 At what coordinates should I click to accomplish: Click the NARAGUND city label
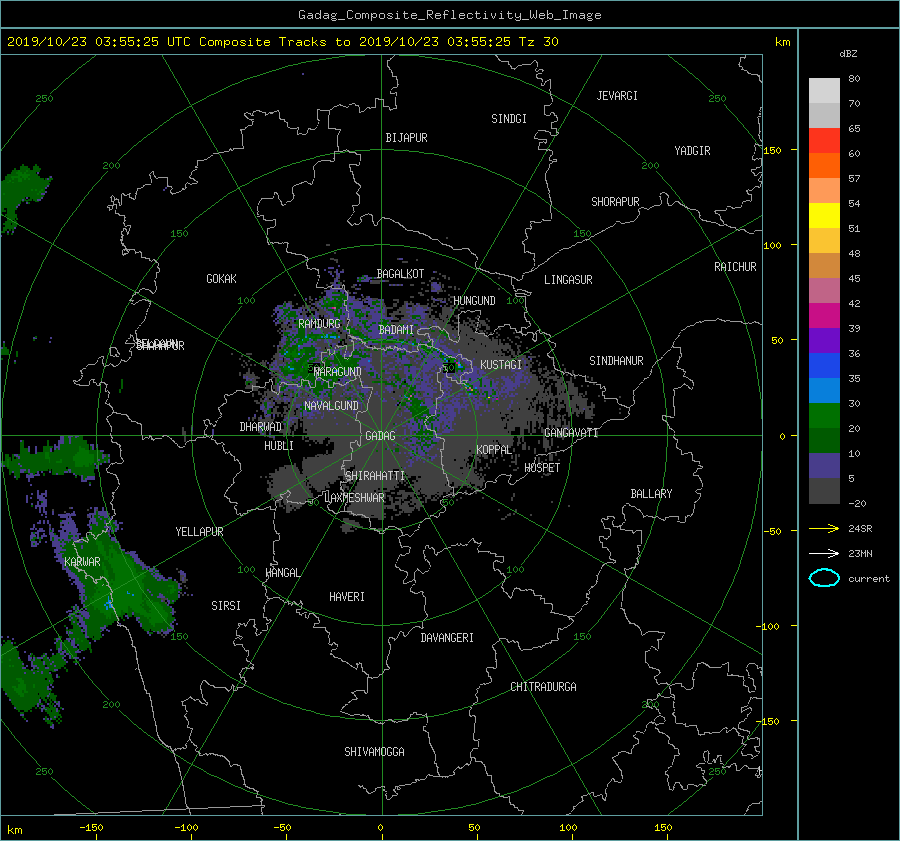[x=338, y=372]
